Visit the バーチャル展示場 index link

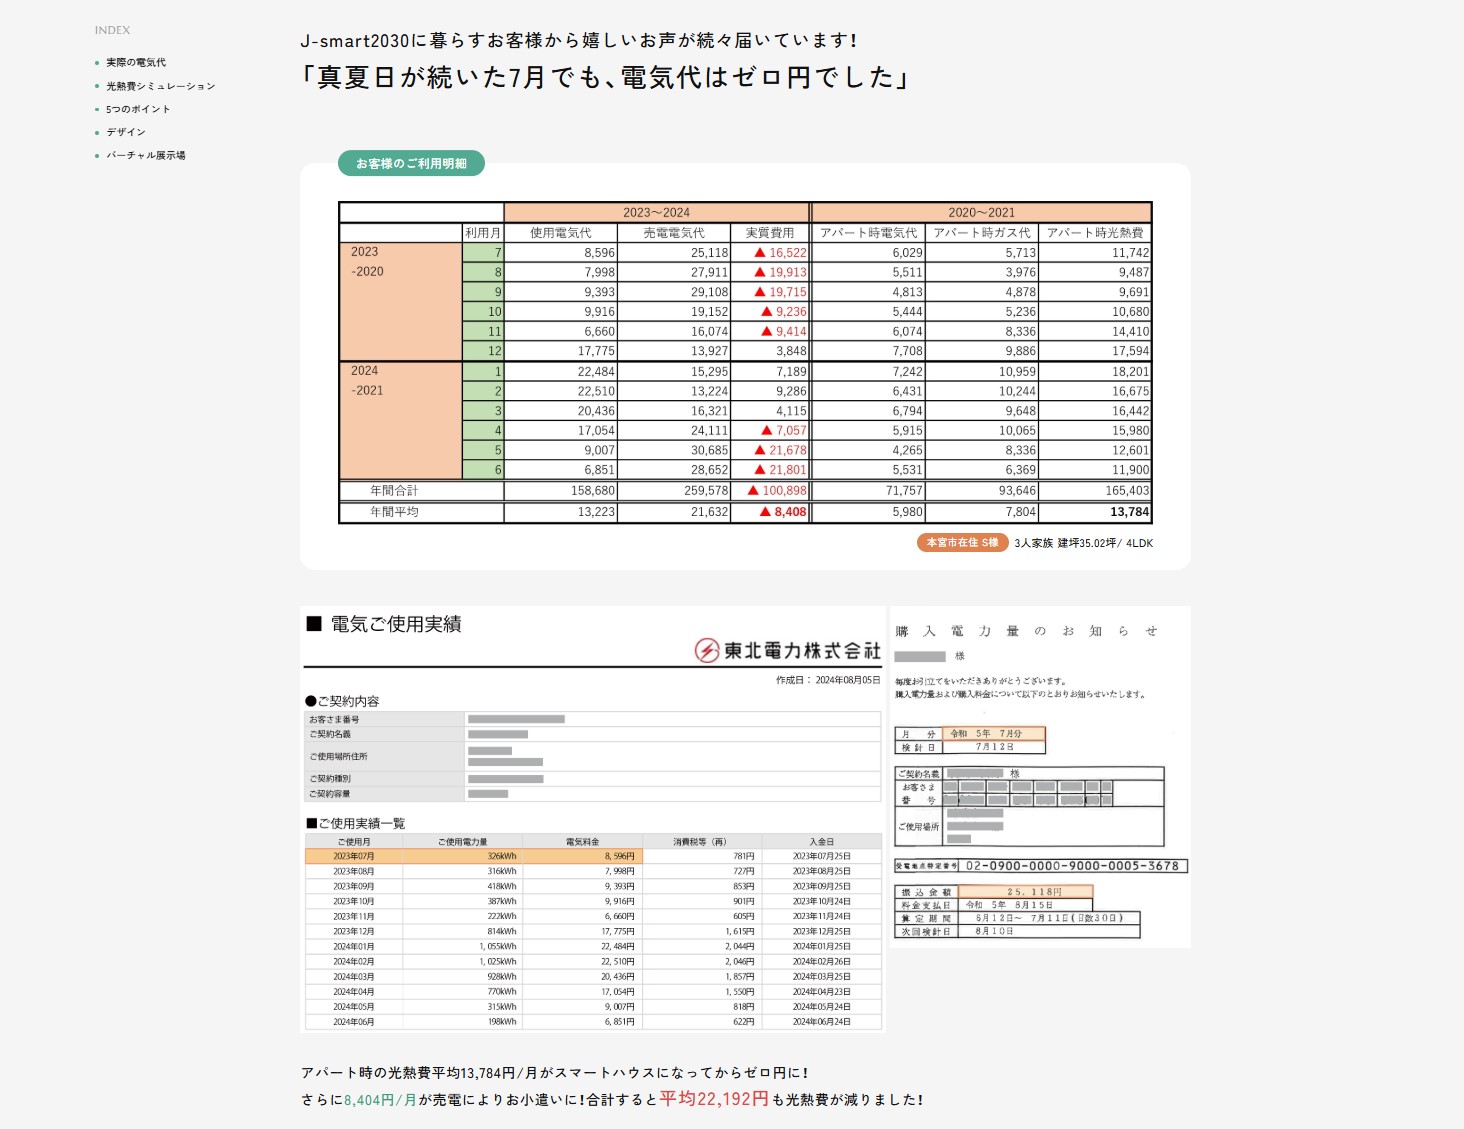click(x=146, y=155)
